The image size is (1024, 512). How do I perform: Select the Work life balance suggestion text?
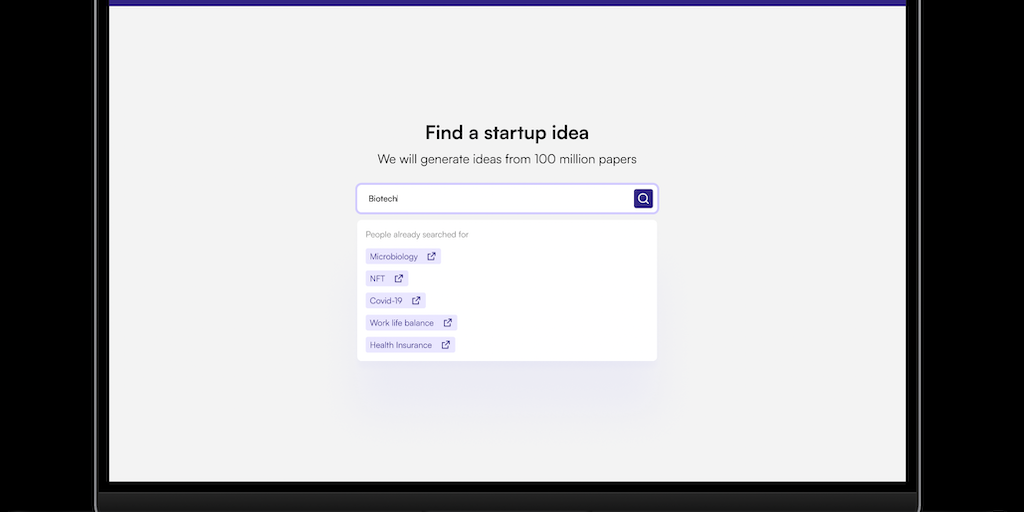click(401, 323)
